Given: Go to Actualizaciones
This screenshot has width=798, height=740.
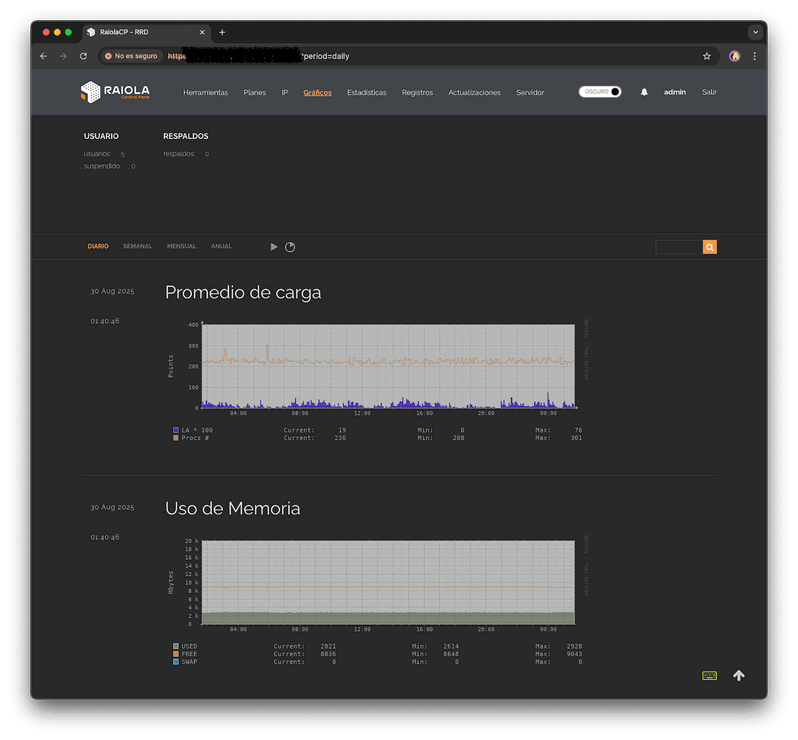Looking at the screenshot, I should click(x=474, y=93).
